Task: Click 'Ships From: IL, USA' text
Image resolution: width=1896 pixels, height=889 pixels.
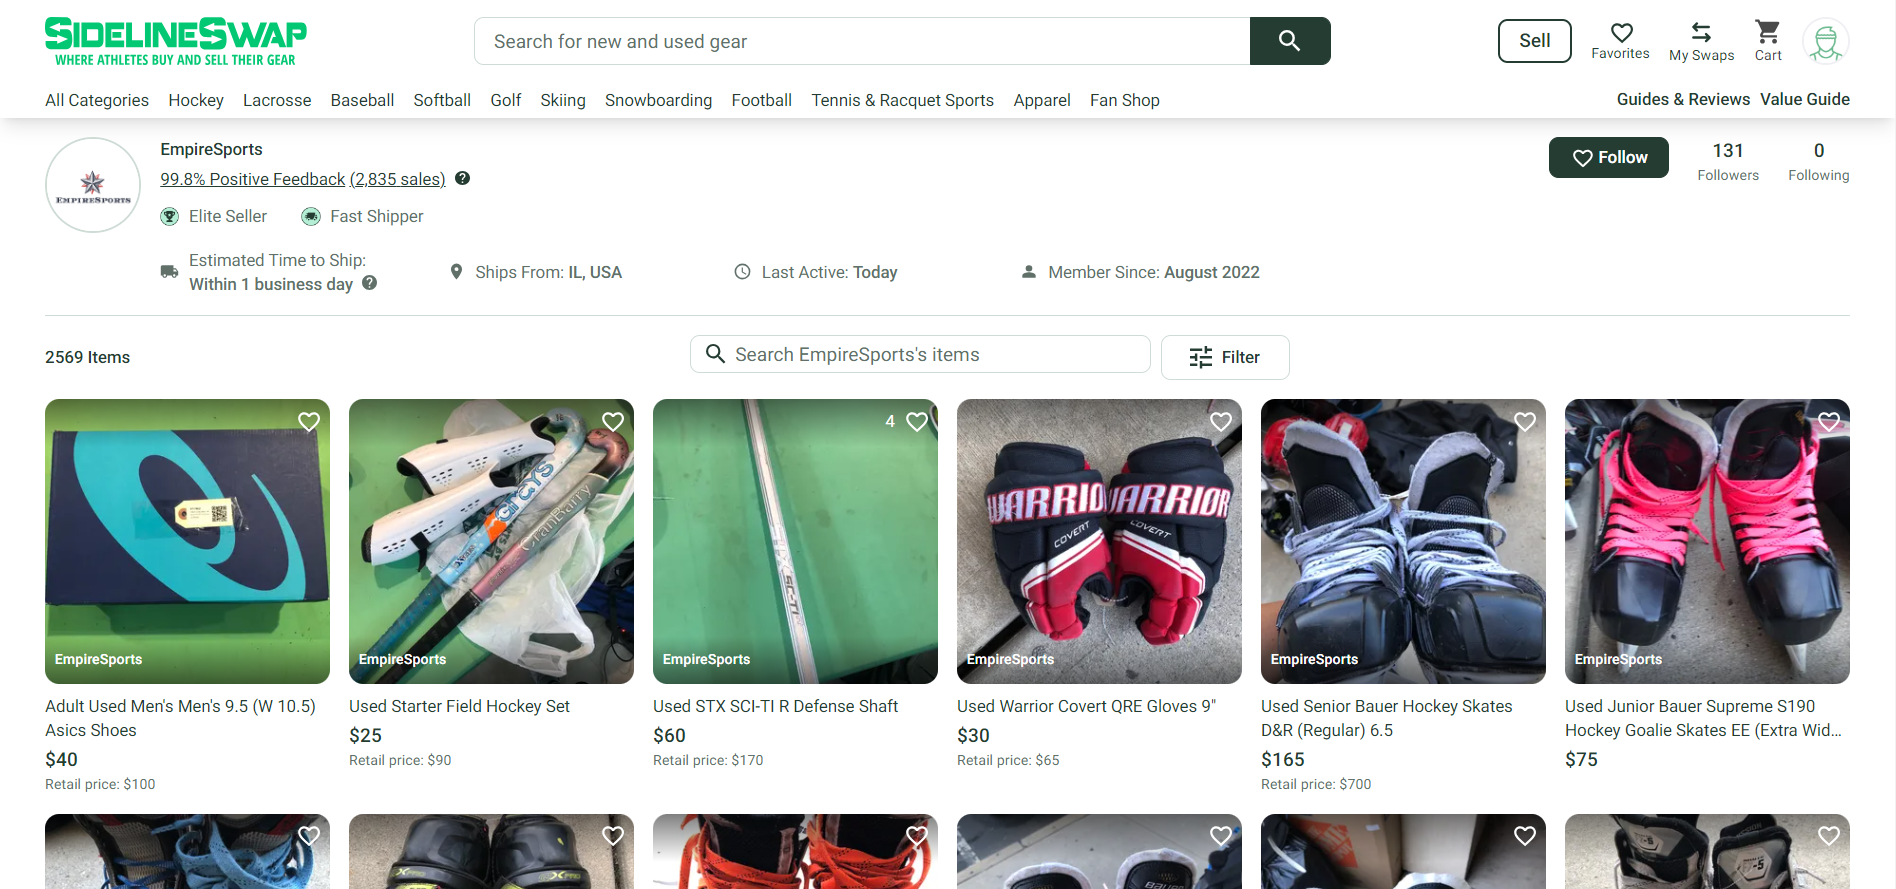Action: coord(548,272)
